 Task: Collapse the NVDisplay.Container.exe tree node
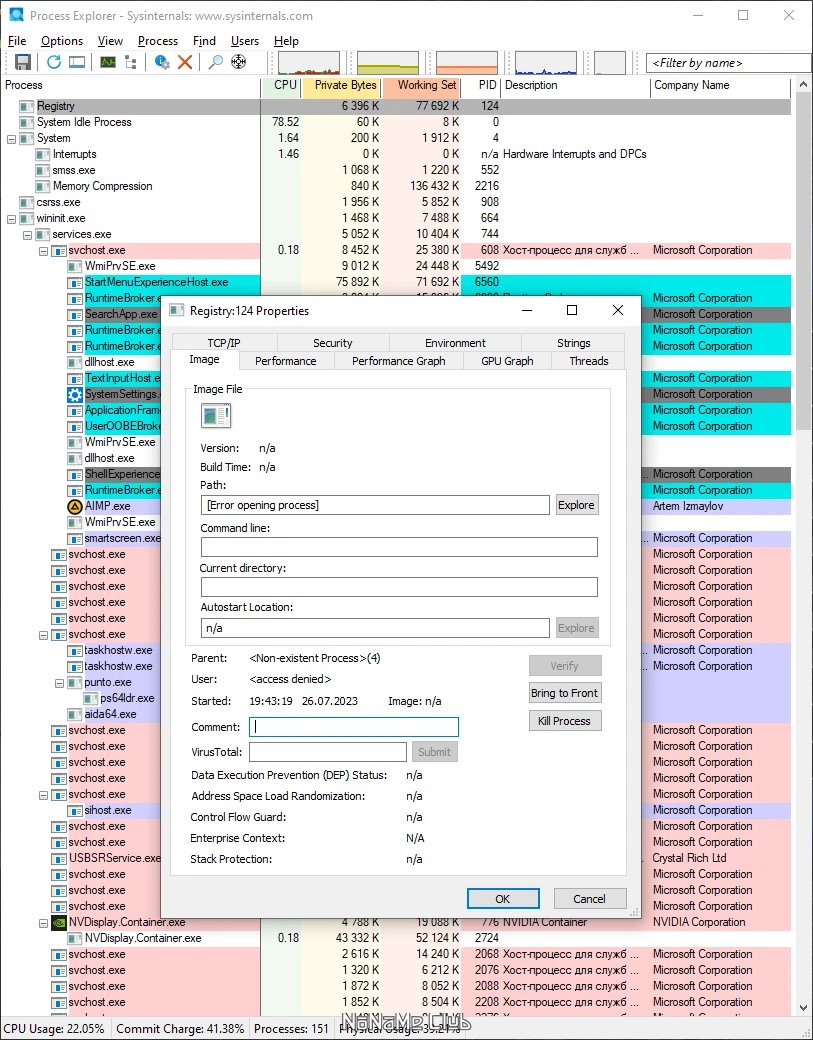click(43, 923)
